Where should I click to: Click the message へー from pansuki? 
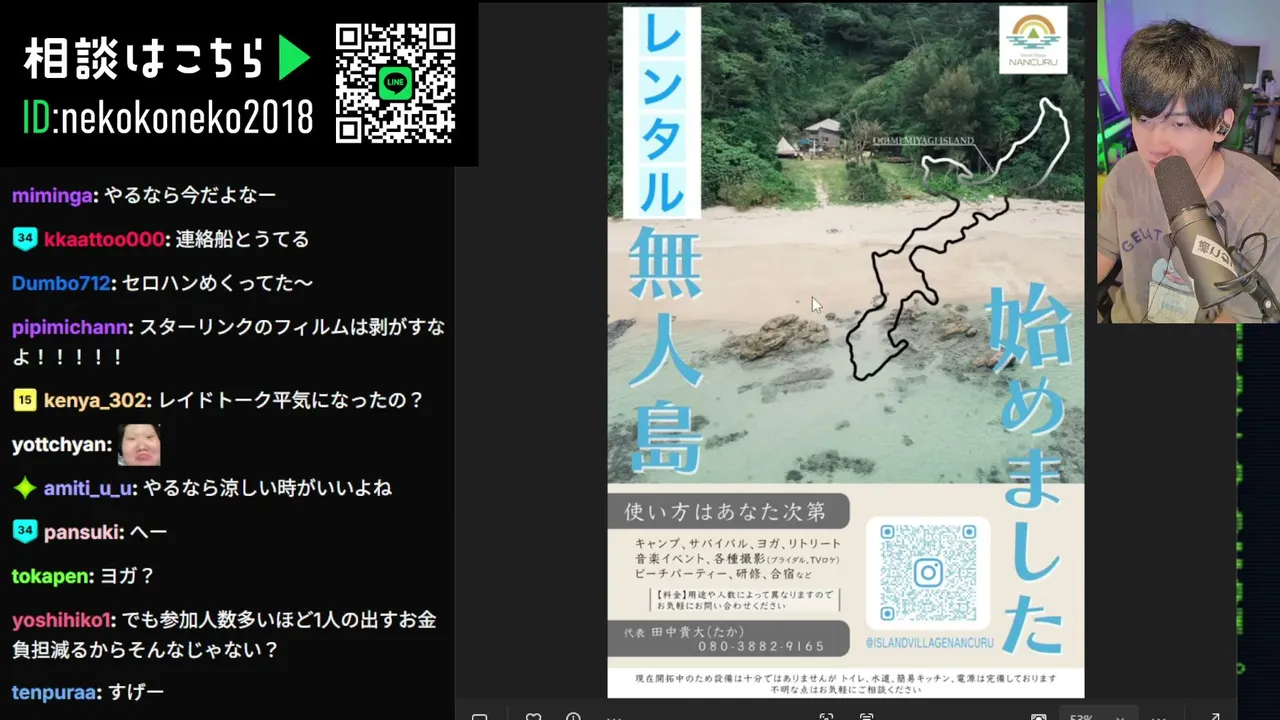(150, 532)
